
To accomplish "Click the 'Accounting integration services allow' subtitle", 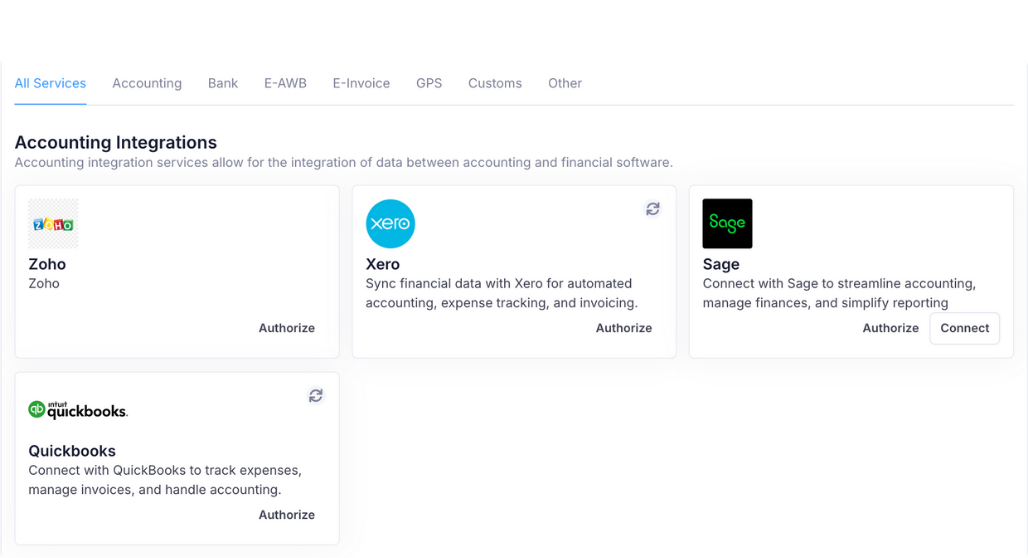I will (x=344, y=163).
